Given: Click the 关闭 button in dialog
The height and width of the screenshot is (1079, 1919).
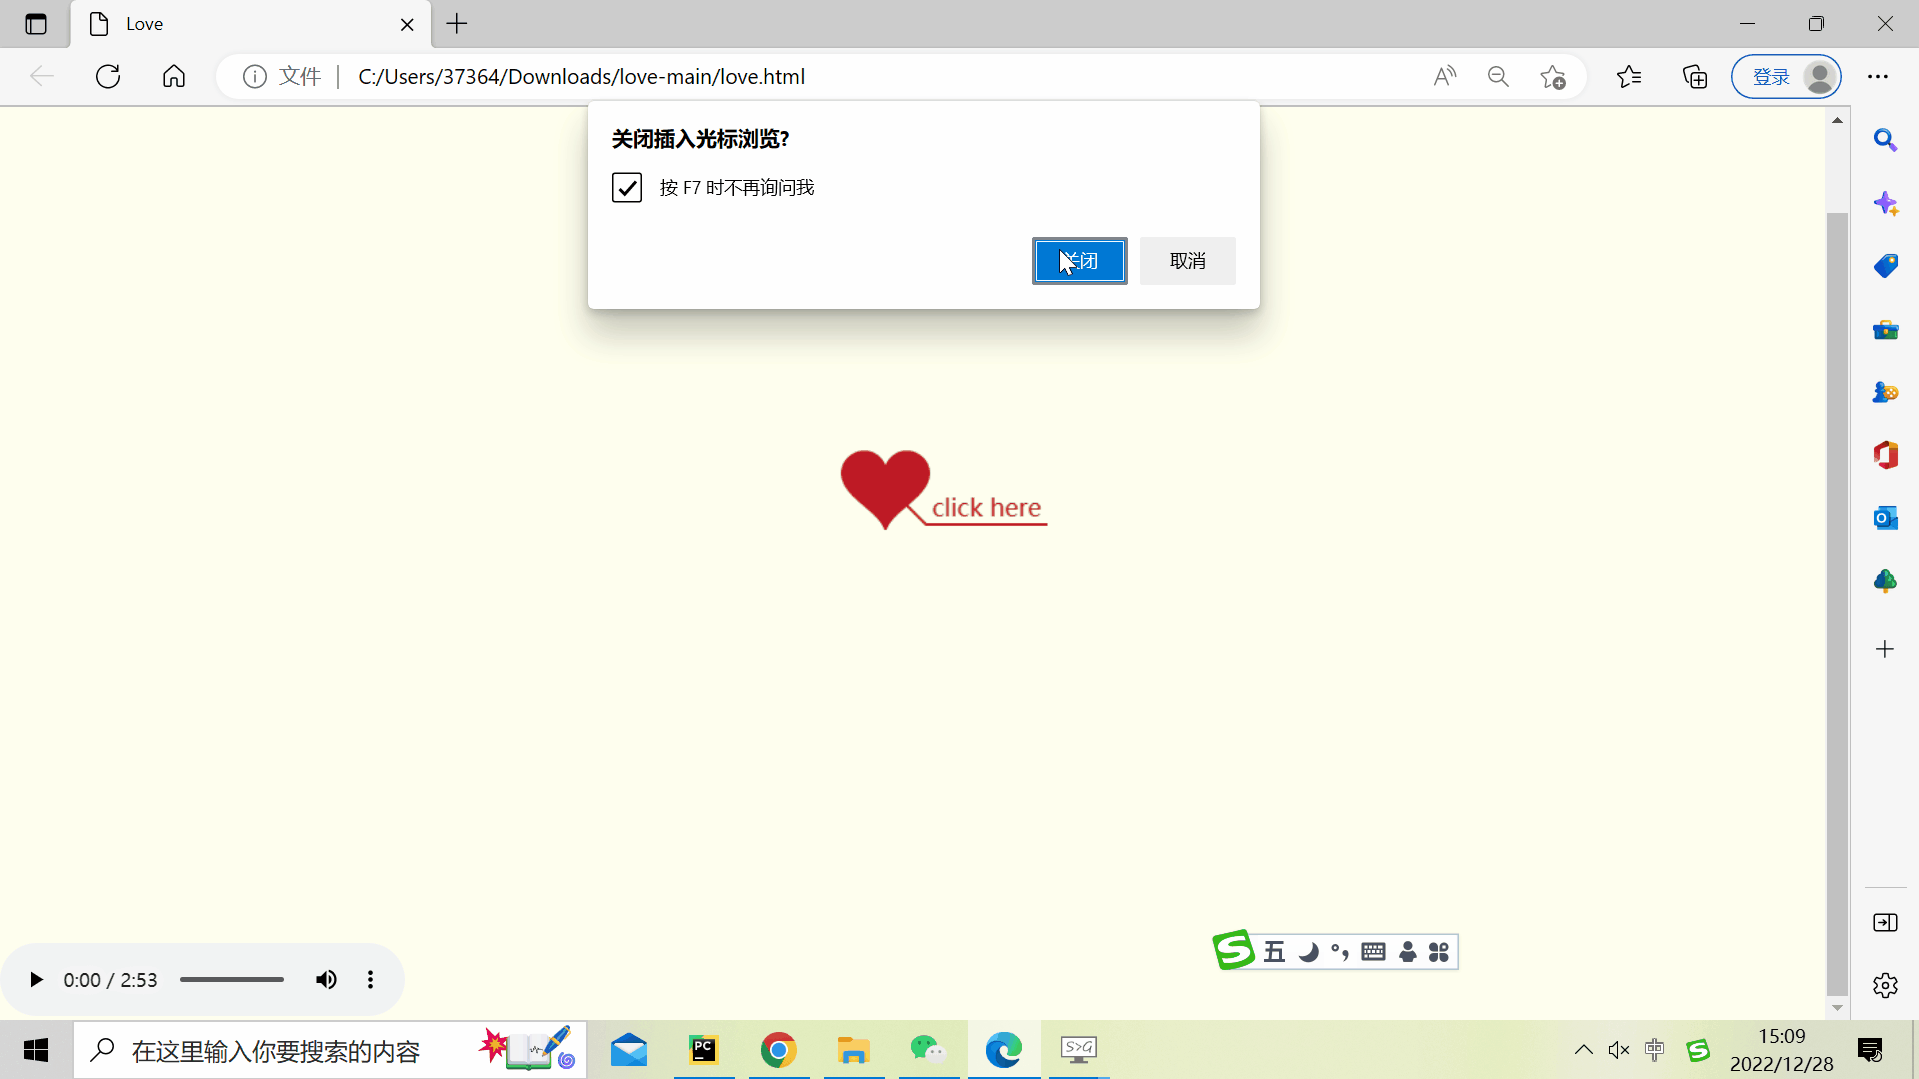Looking at the screenshot, I should [x=1080, y=261].
